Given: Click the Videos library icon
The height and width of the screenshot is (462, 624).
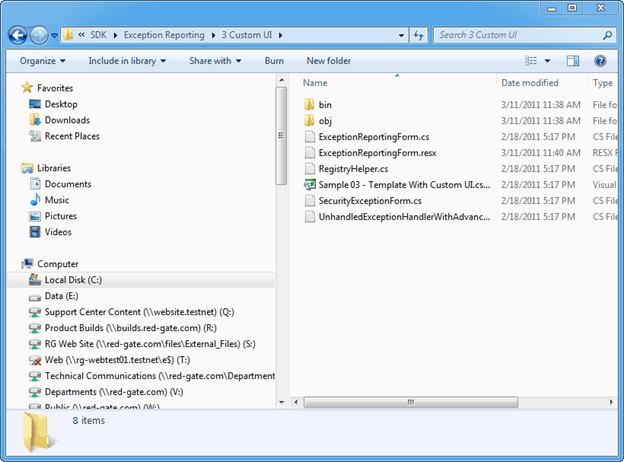Looking at the screenshot, I should tap(35, 232).
